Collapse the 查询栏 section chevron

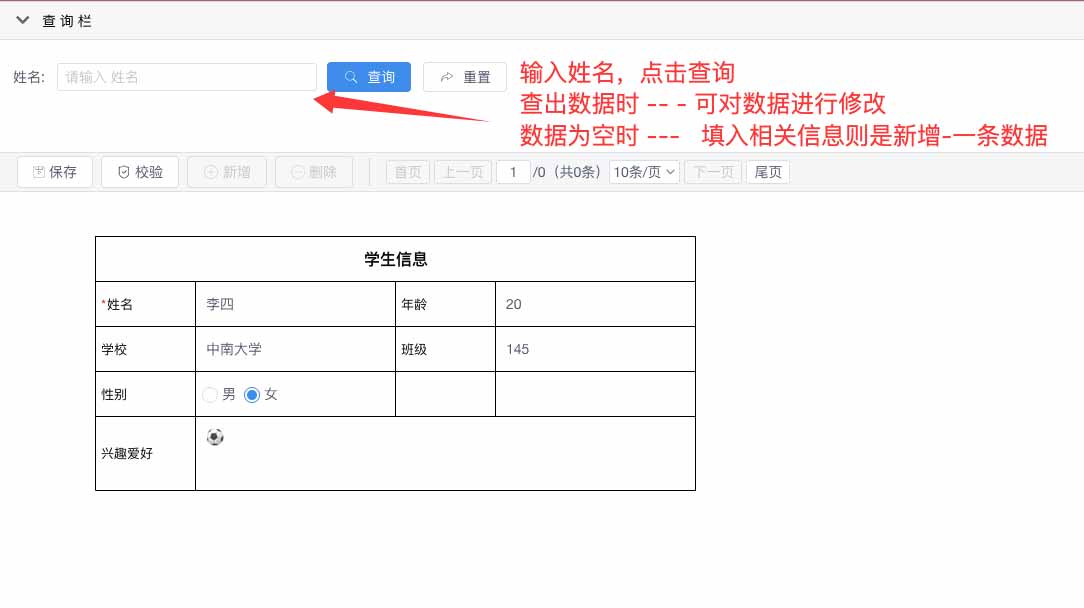coord(23,20)
